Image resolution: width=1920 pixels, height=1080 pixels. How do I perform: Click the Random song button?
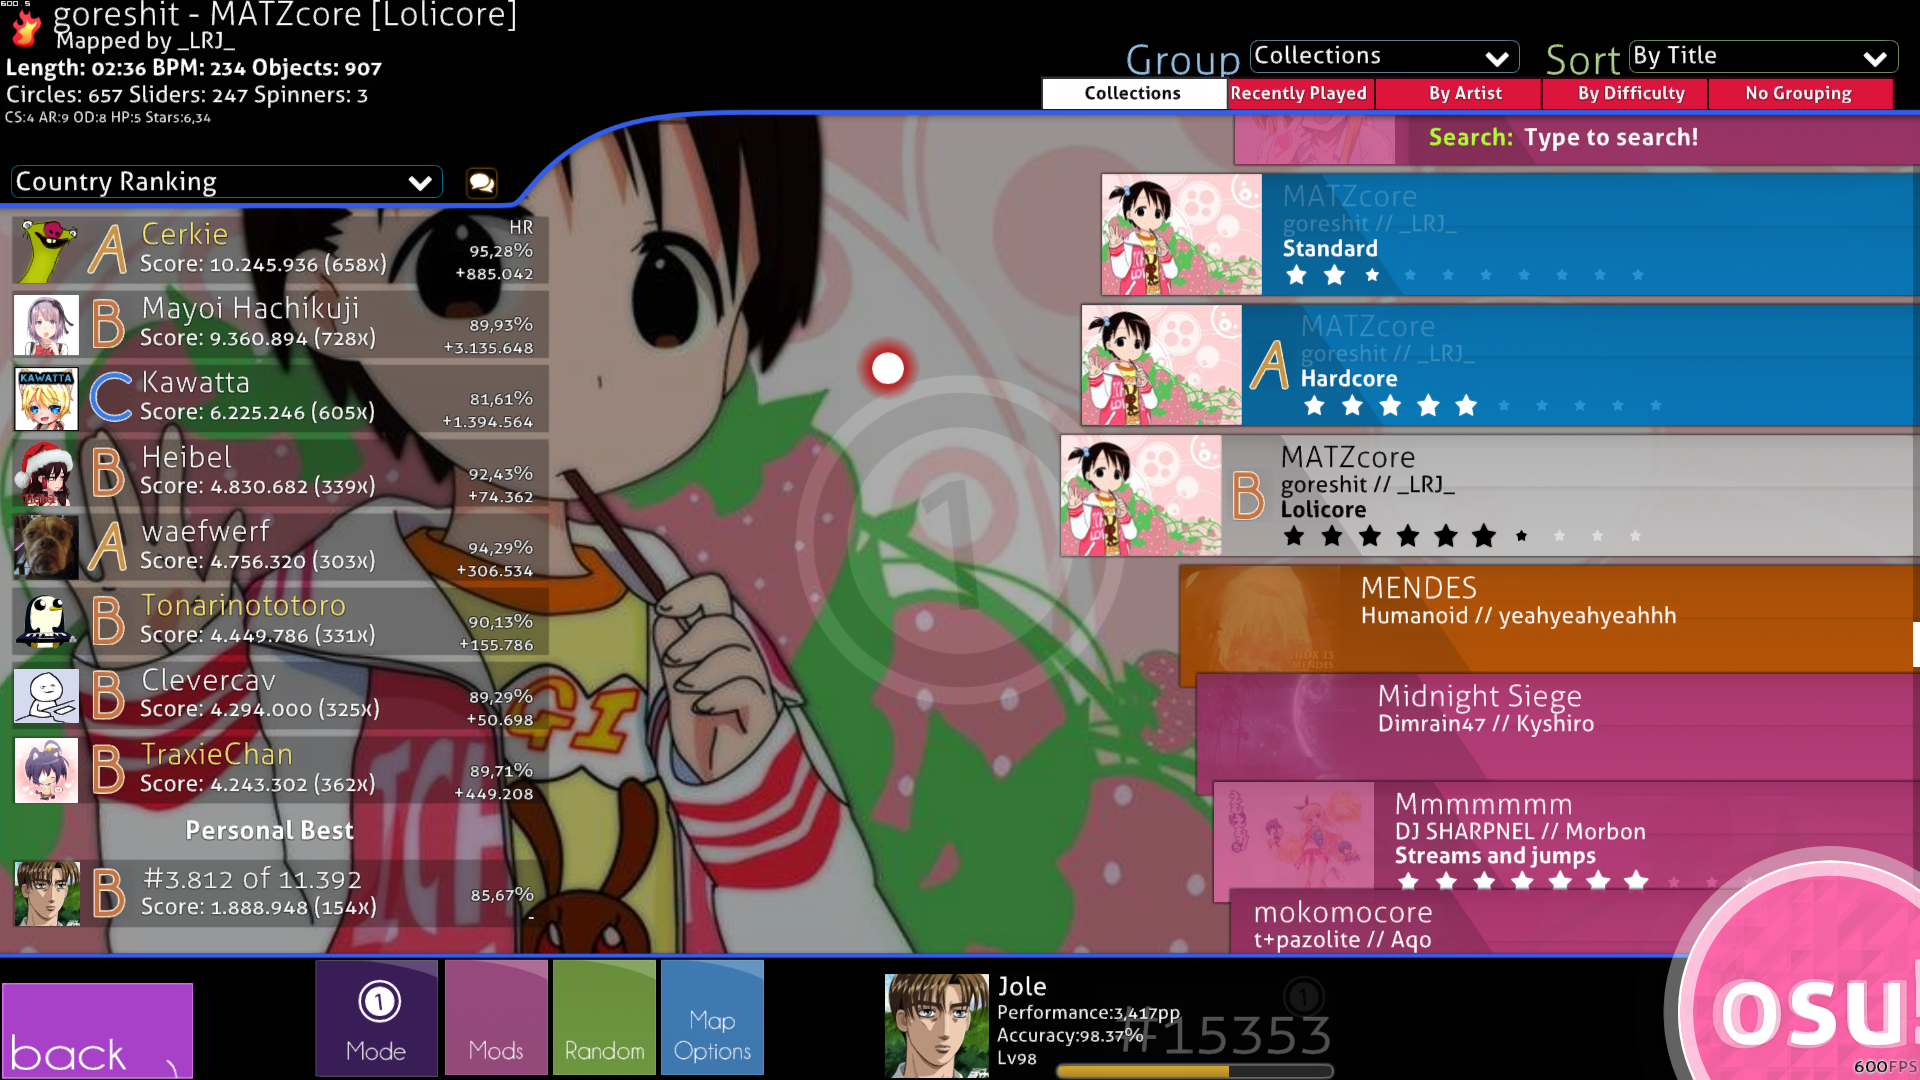point(604,1017)
